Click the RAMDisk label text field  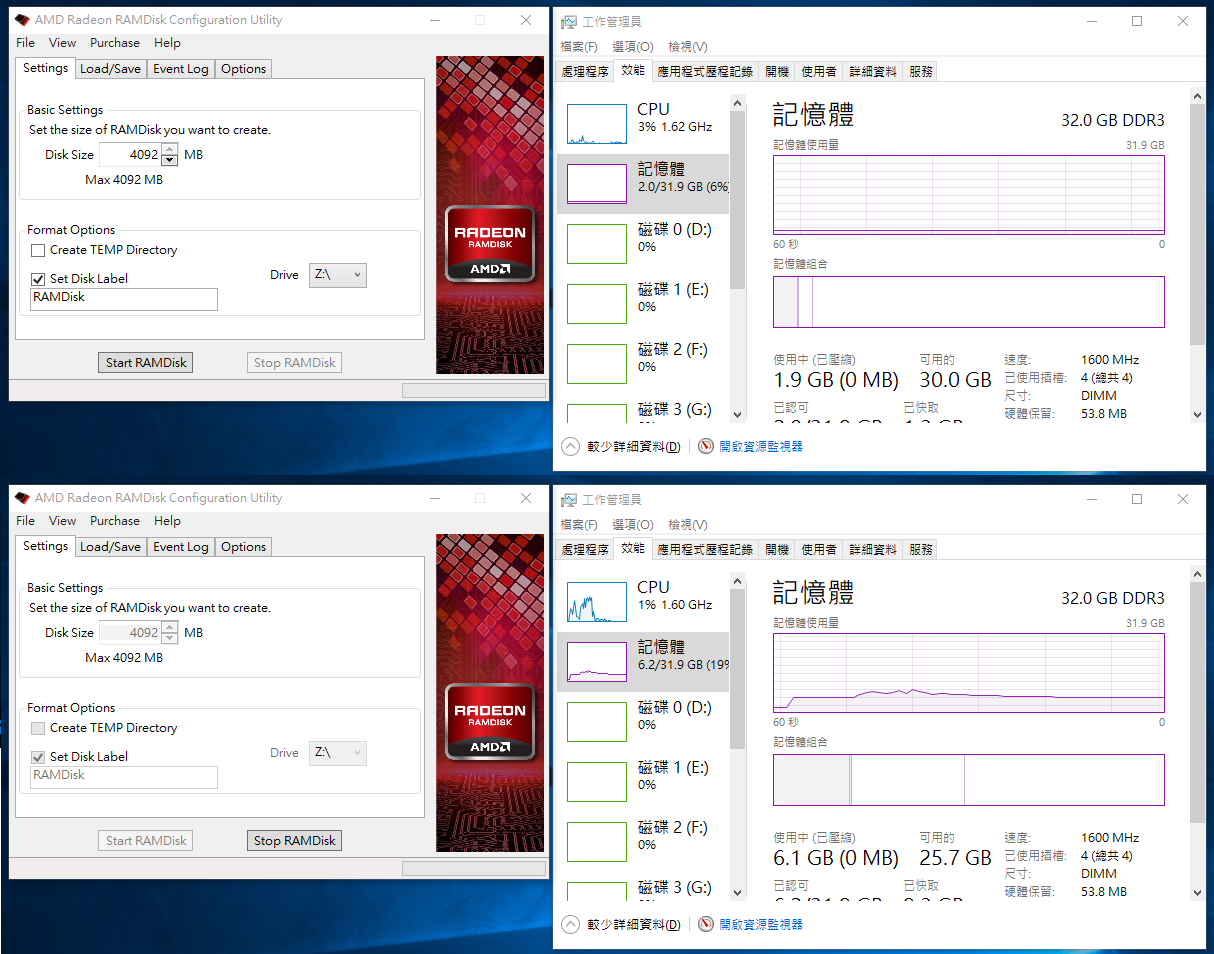coord(123,299)
